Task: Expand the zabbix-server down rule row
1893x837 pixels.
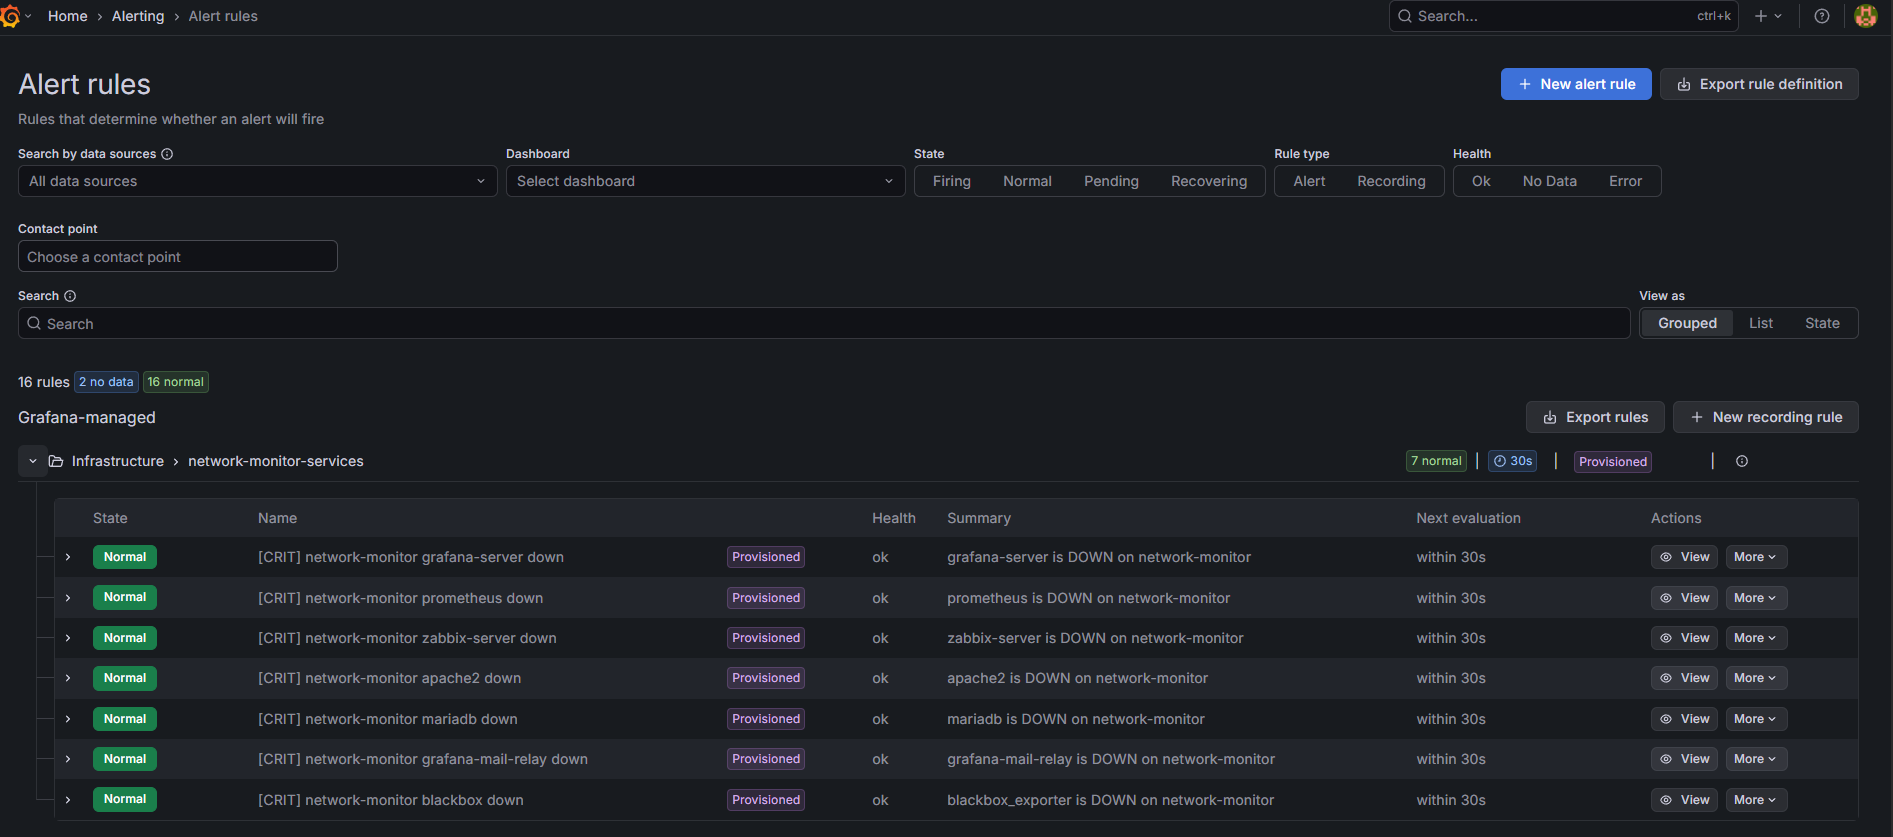Action: 68,638
